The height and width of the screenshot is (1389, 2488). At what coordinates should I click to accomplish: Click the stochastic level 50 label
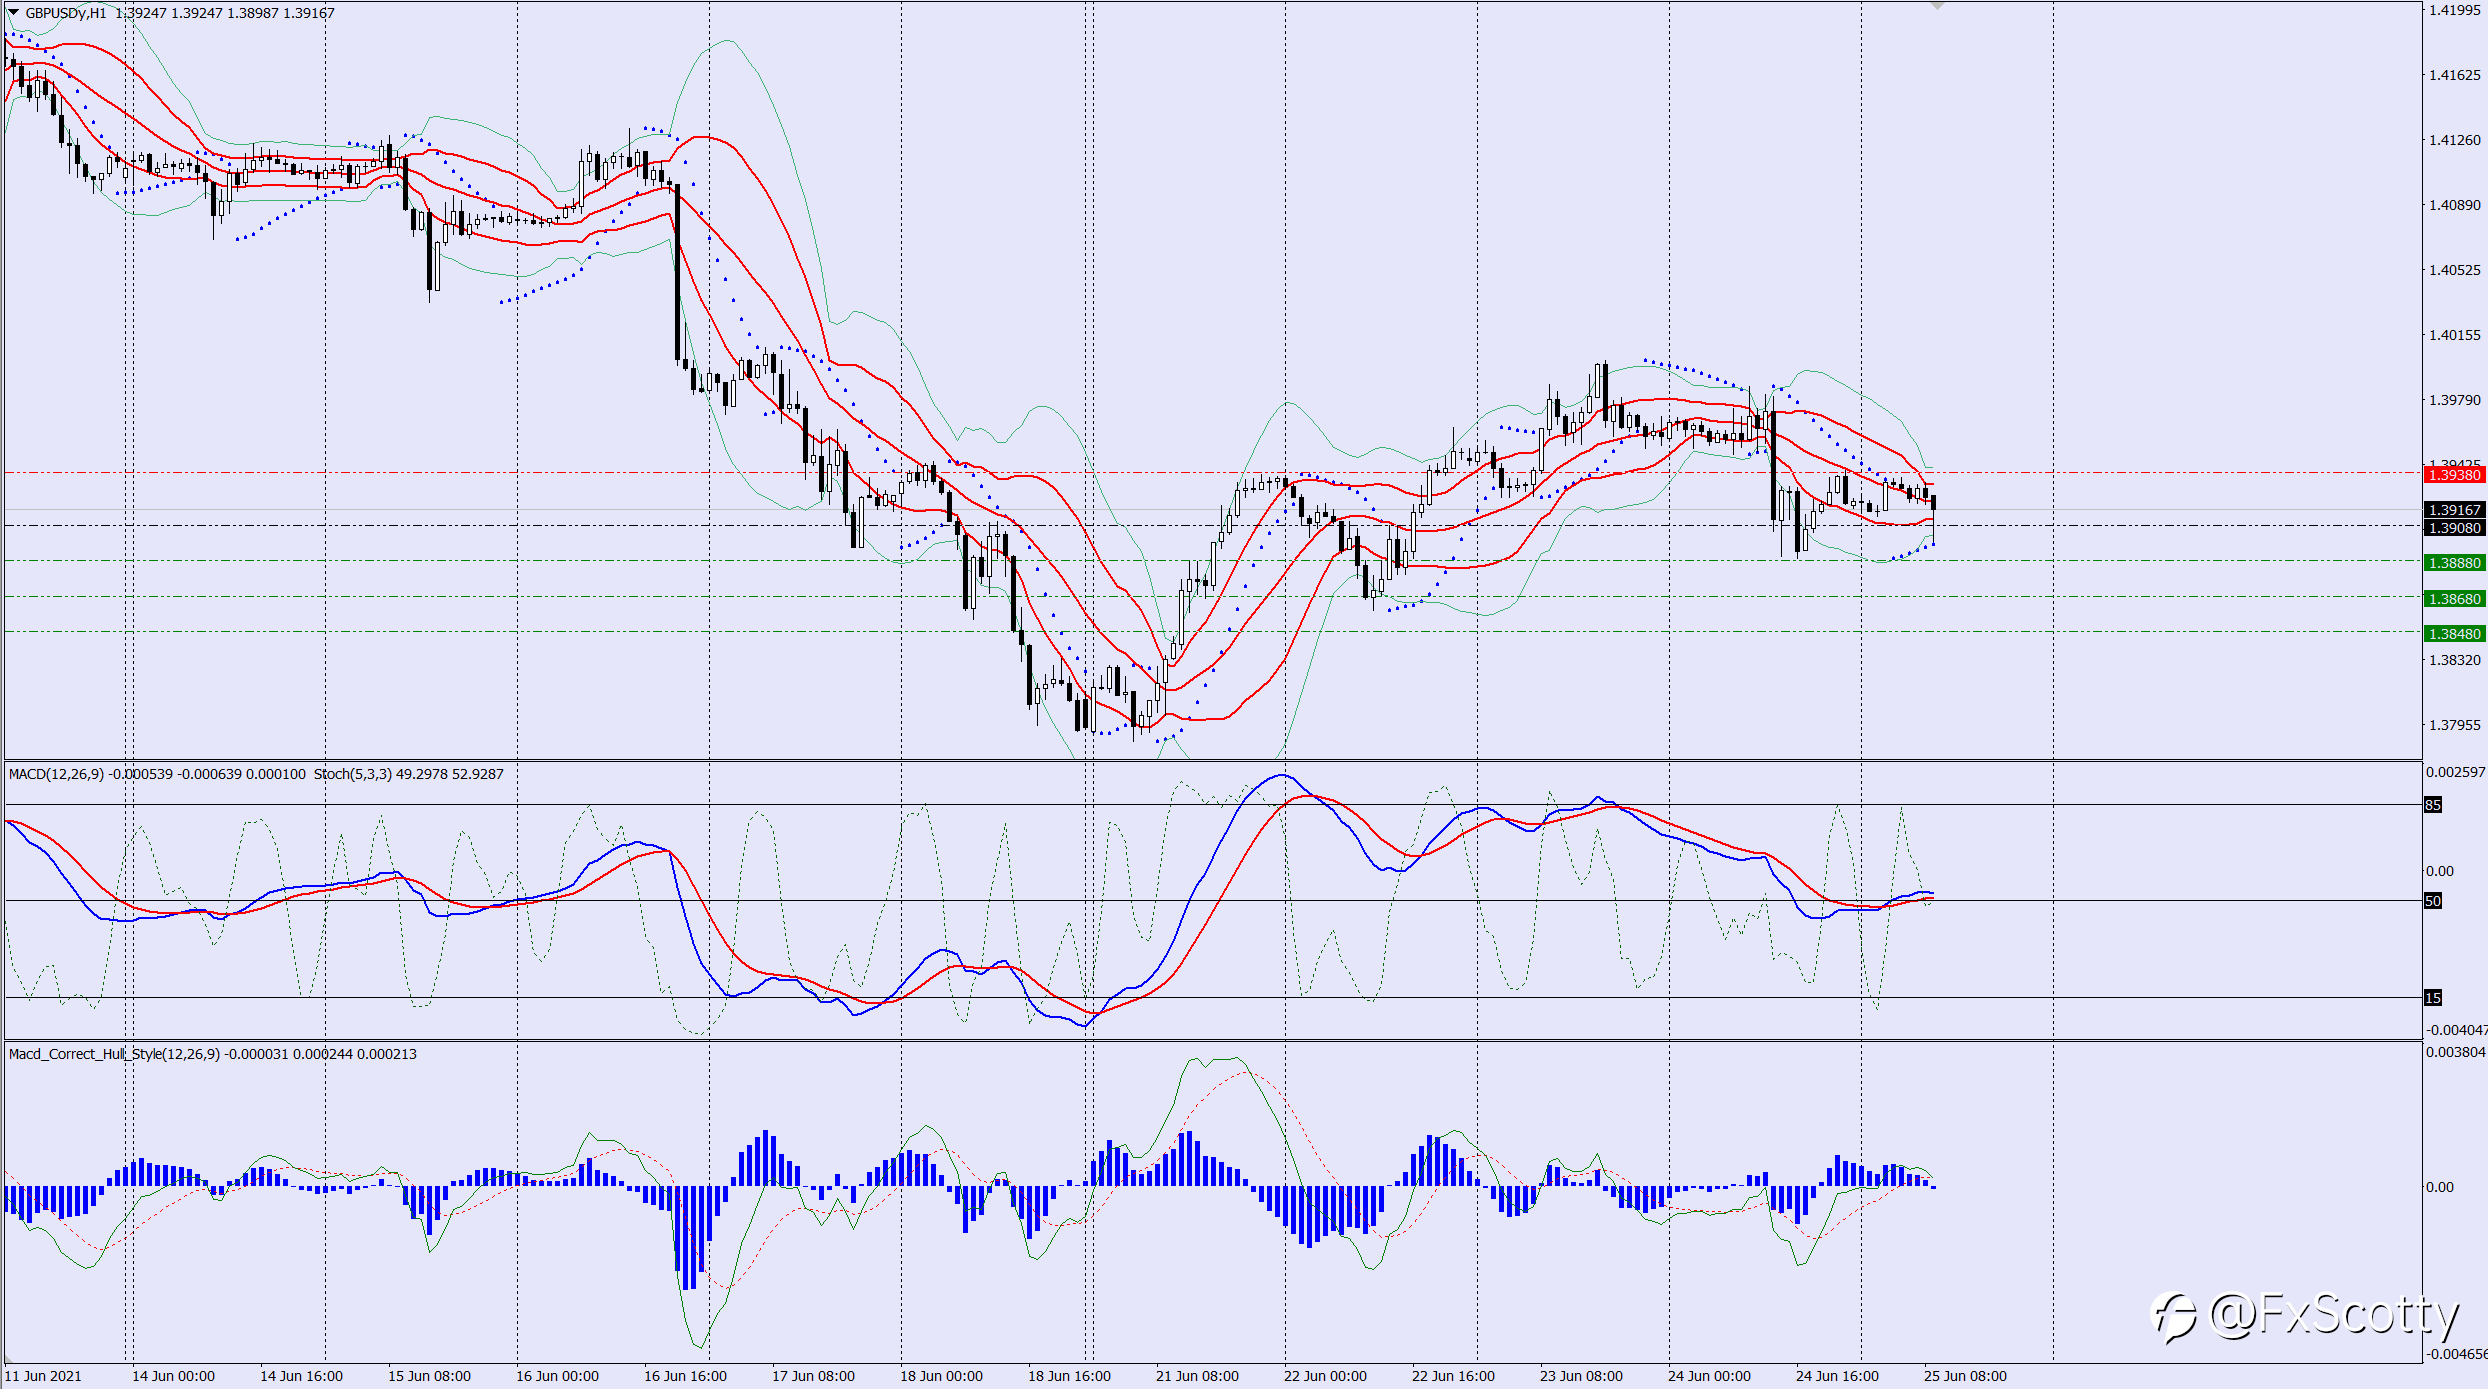tap(2433, 901)
